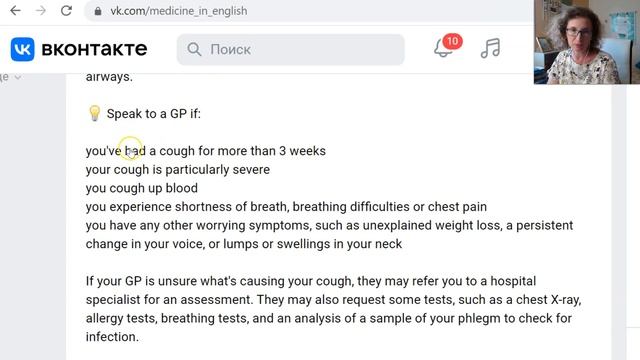Click the browser back arrow

pyautogui.click(x=16, y=11)
